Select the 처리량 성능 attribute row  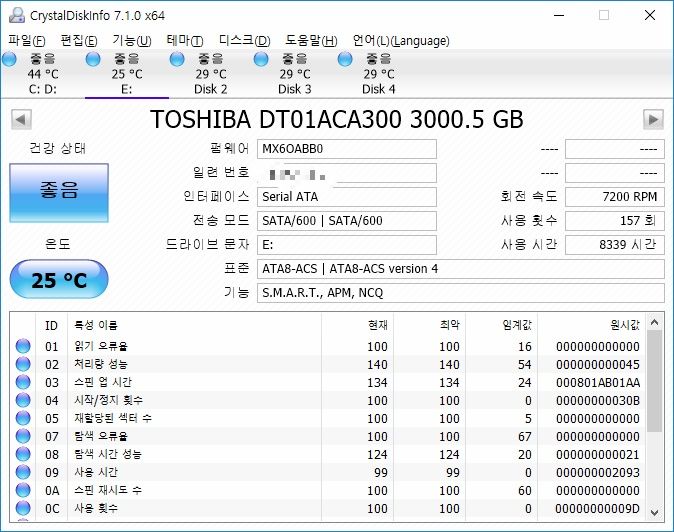coord(328,364)
